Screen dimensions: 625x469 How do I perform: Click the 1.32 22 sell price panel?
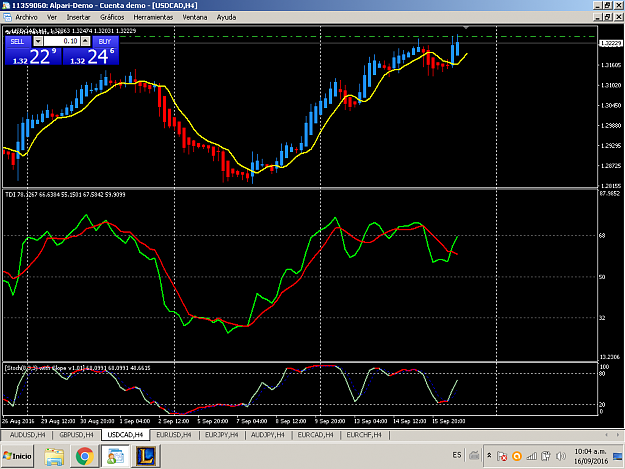(x=33, y=56)
